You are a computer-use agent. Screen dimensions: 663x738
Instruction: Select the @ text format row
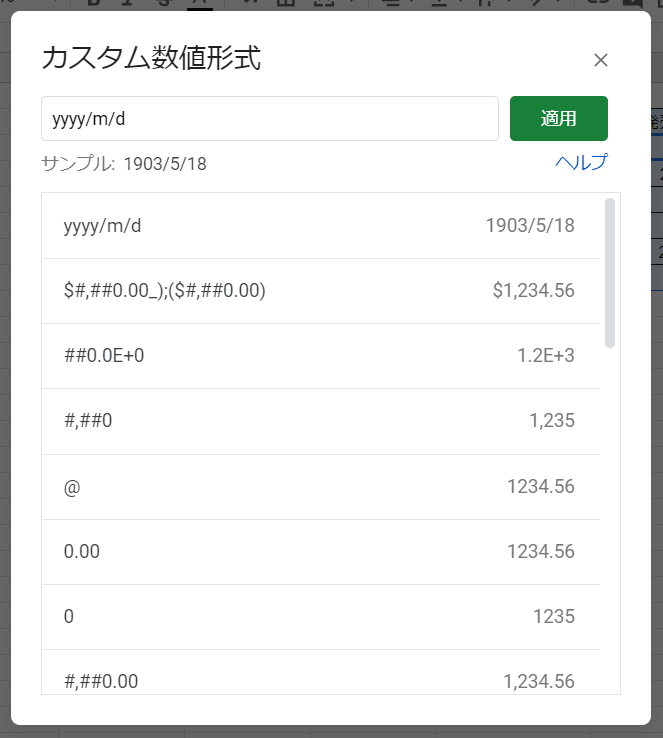tap(321, 487)
